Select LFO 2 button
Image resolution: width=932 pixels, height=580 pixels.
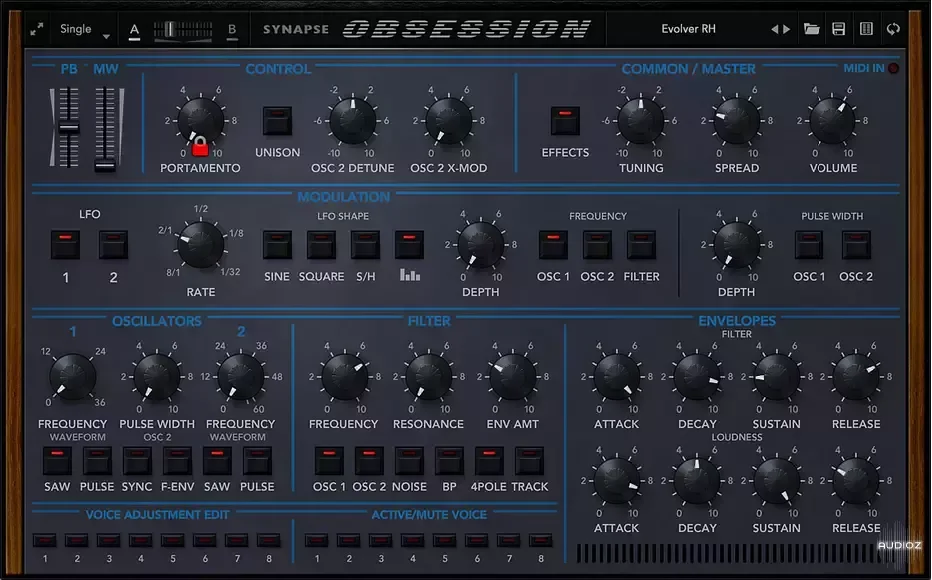click(x=113, y=245)
